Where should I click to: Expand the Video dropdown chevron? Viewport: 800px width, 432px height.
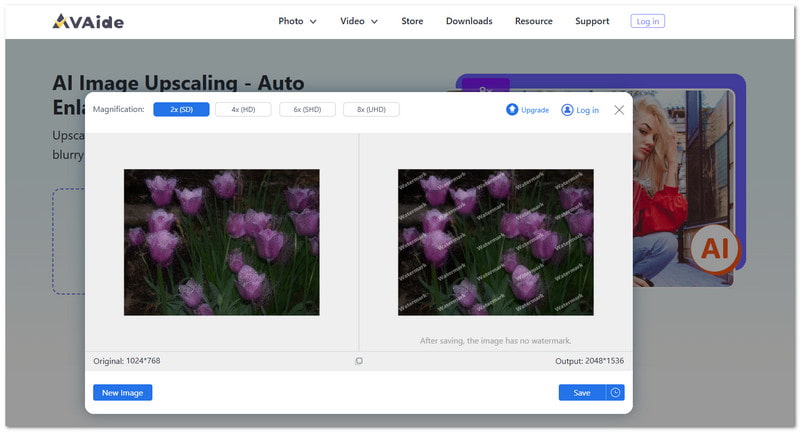374,22
